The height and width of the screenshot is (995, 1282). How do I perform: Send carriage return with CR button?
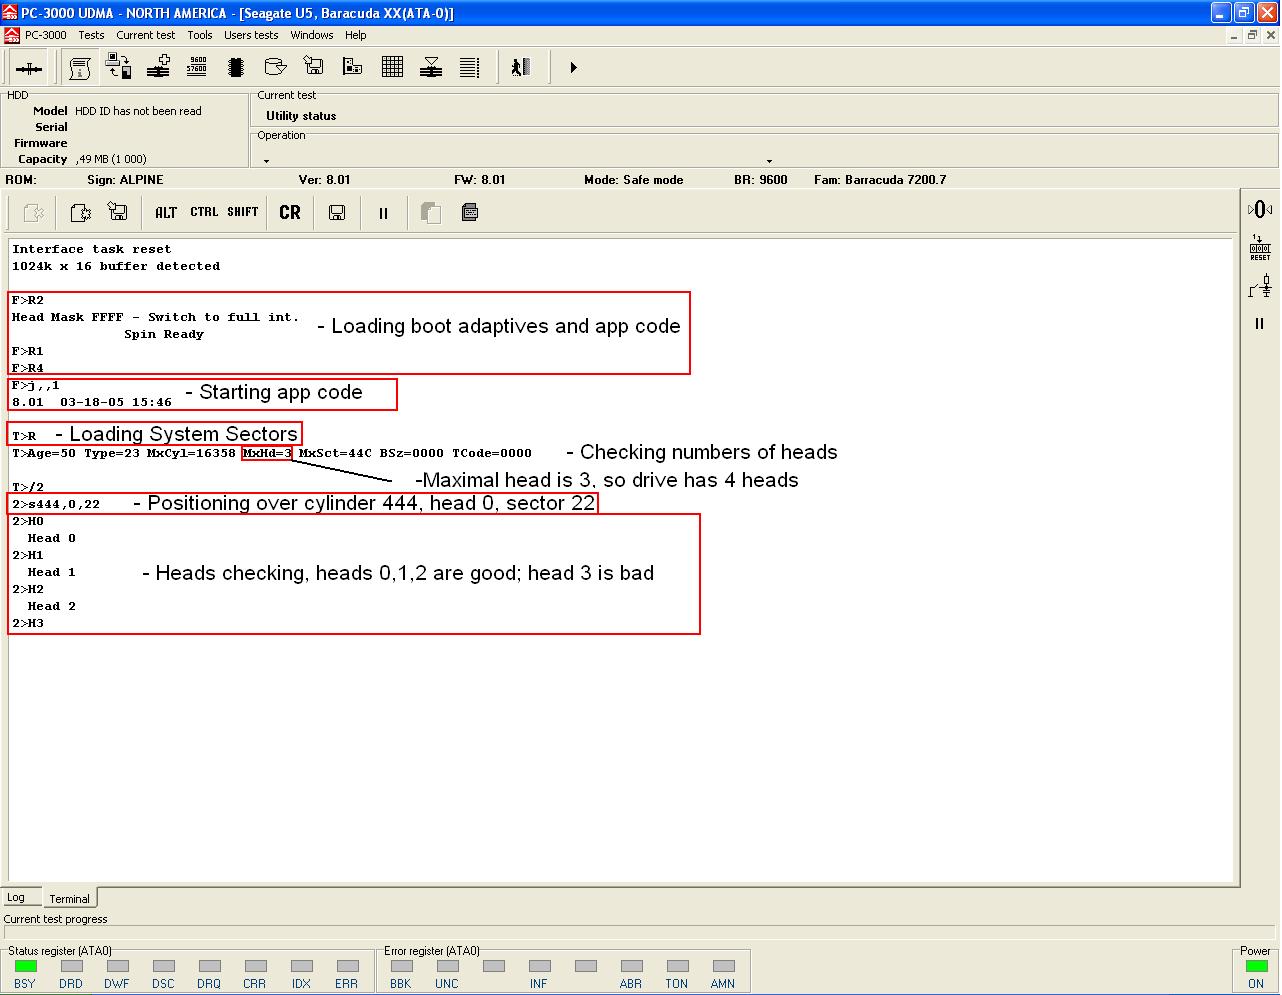[290, 212]
